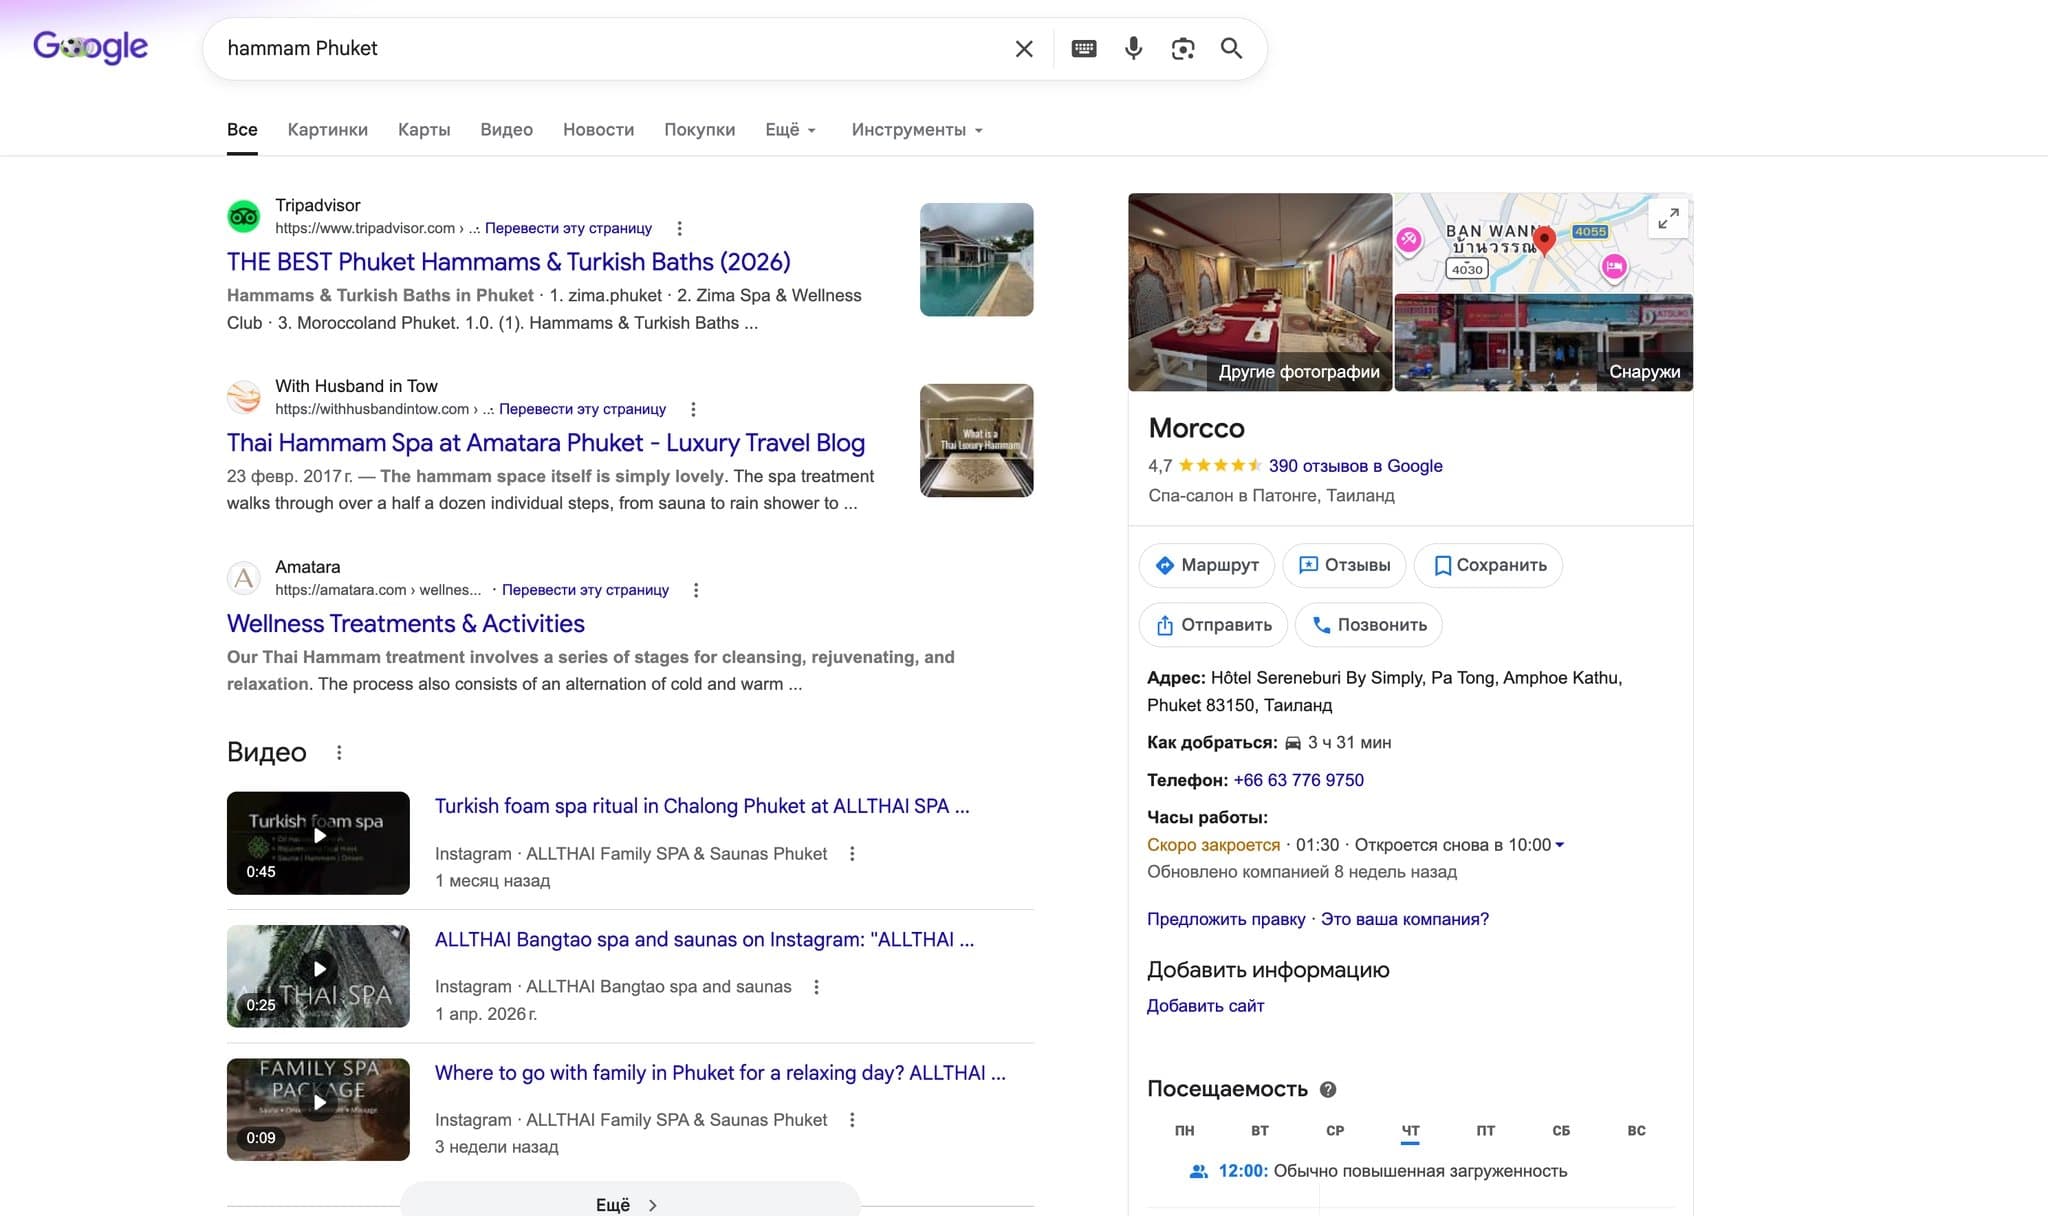Open the Turkish foam spa ritual video link
This screenshot has height=1216, width=2048.
(702, 806)
